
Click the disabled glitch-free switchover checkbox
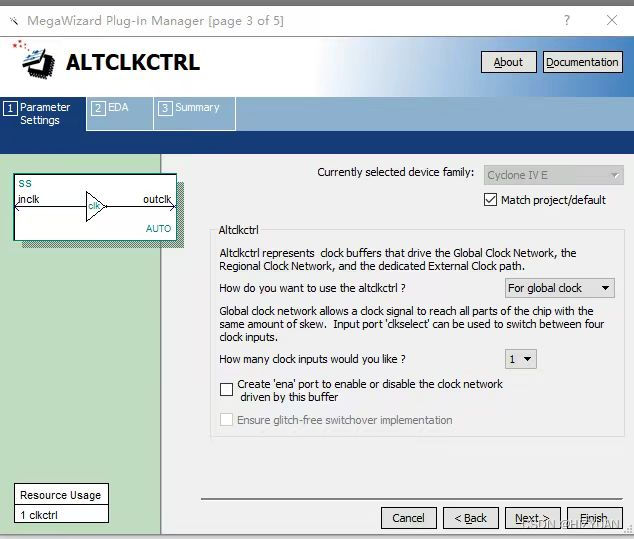coord(226,420)
